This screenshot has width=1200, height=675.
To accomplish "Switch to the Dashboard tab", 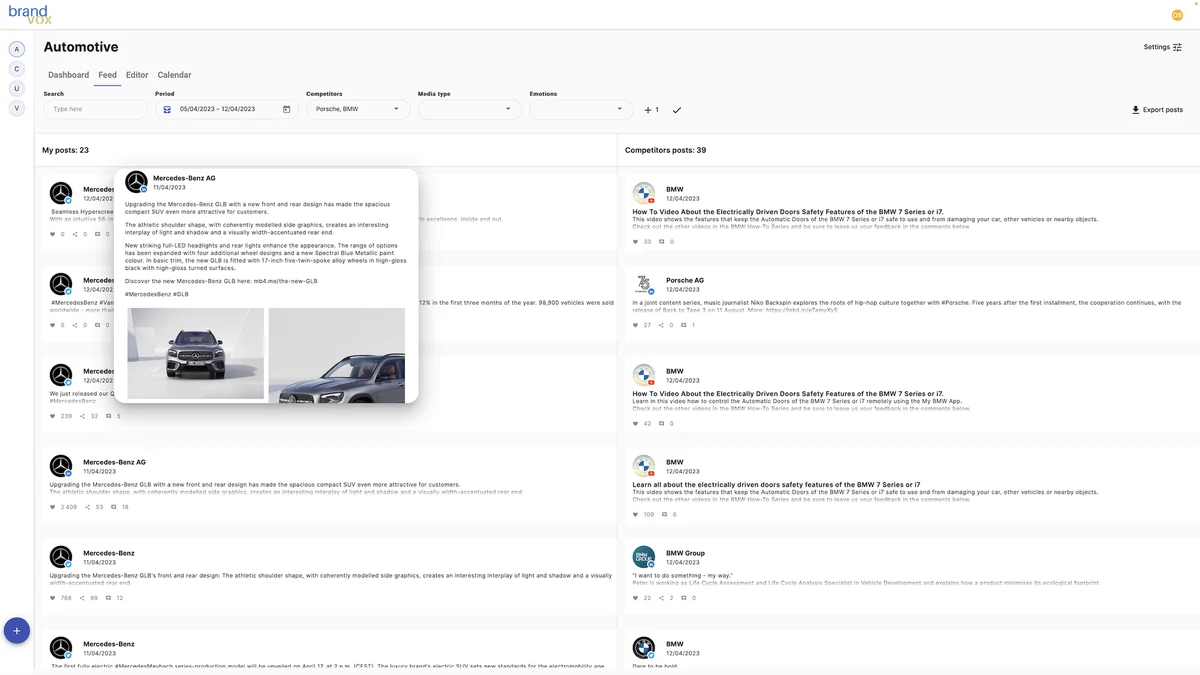I will click(x=68, y=75).
